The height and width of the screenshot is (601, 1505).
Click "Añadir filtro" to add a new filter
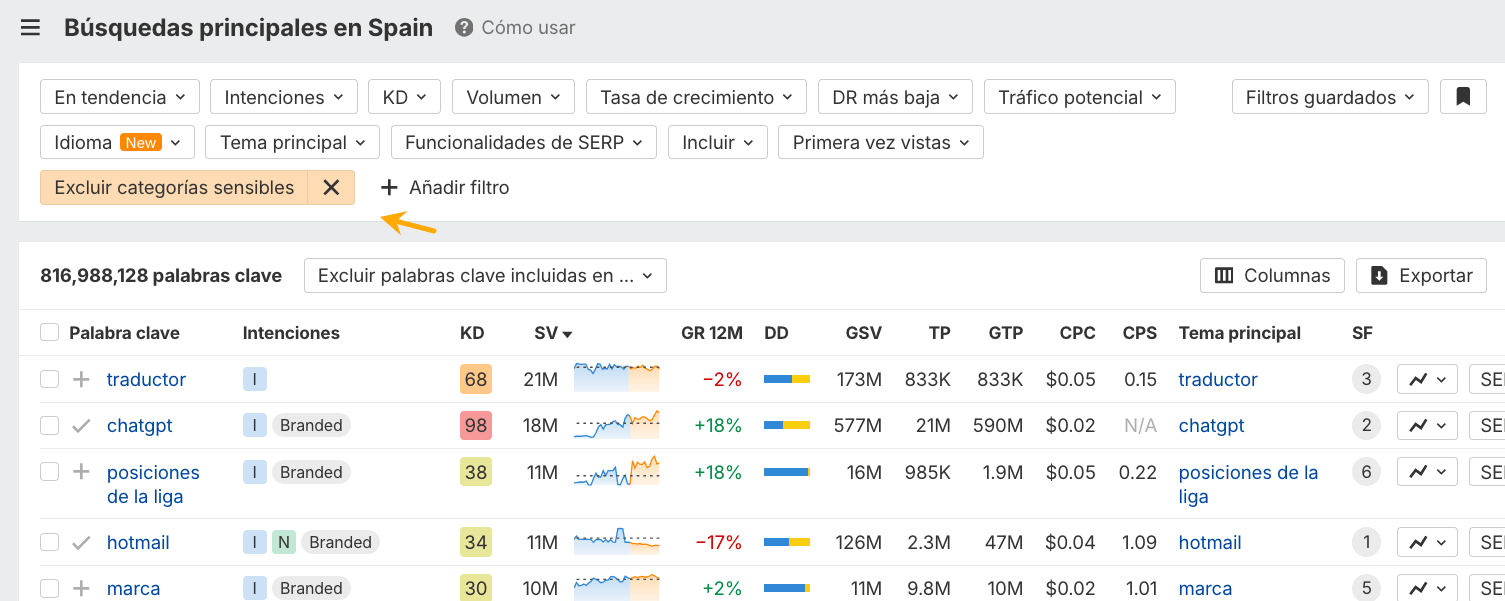[x=444, y=187]
